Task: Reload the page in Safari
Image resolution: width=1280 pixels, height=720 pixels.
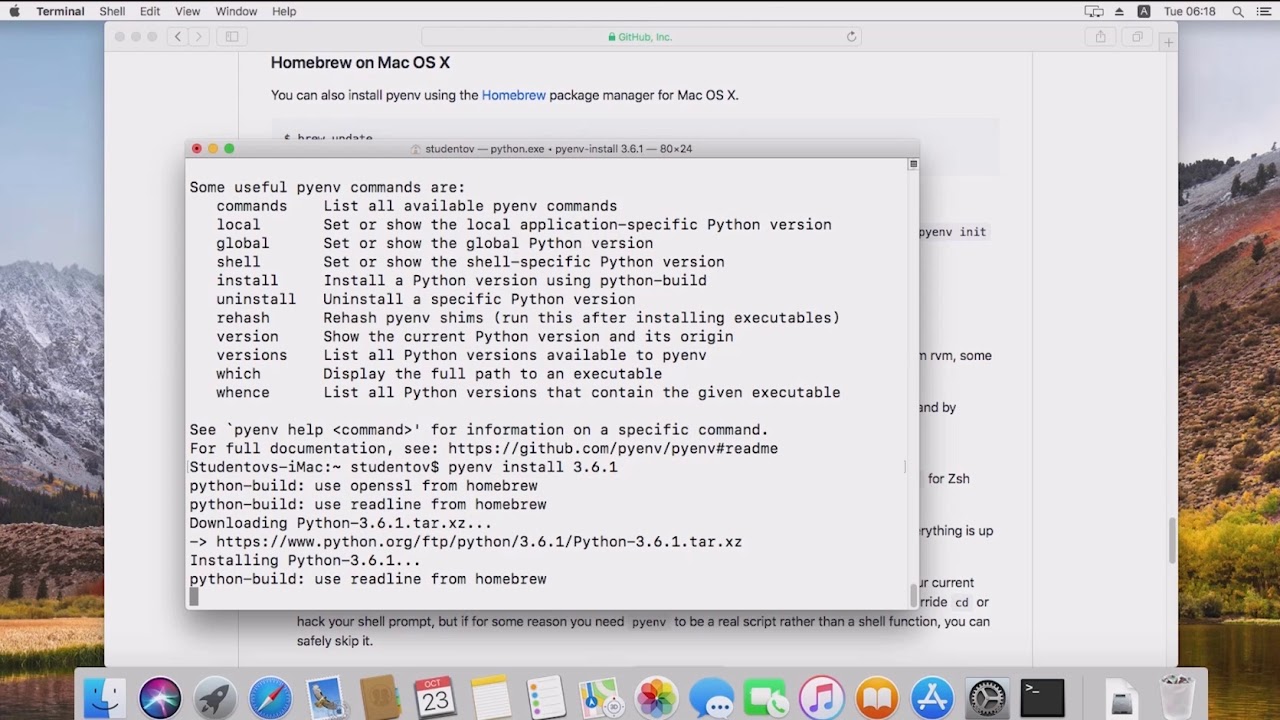Action: 851,37
